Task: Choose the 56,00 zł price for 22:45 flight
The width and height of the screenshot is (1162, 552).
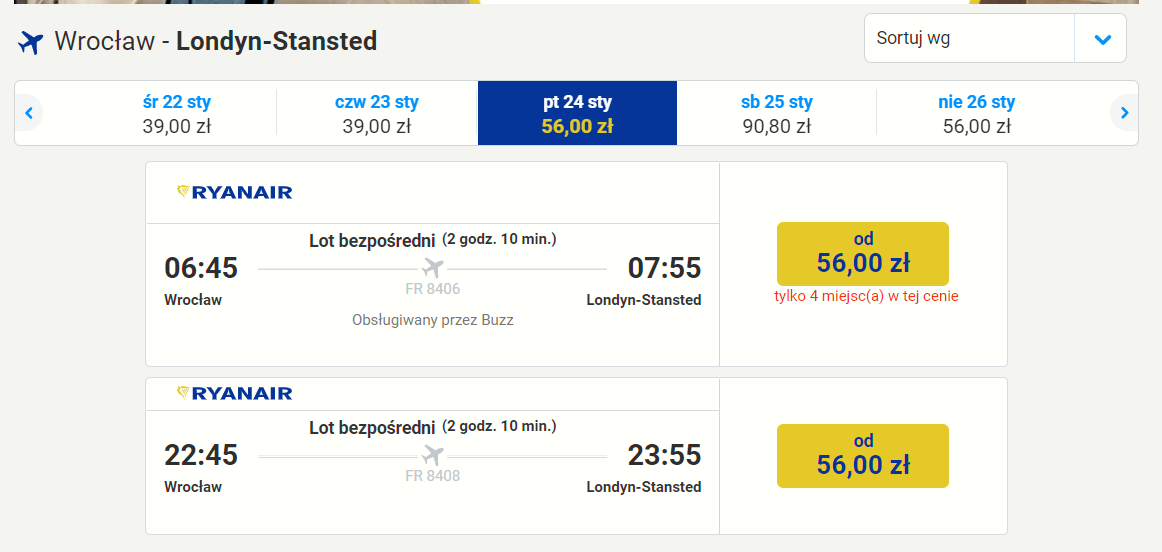Action: point(863,456)
